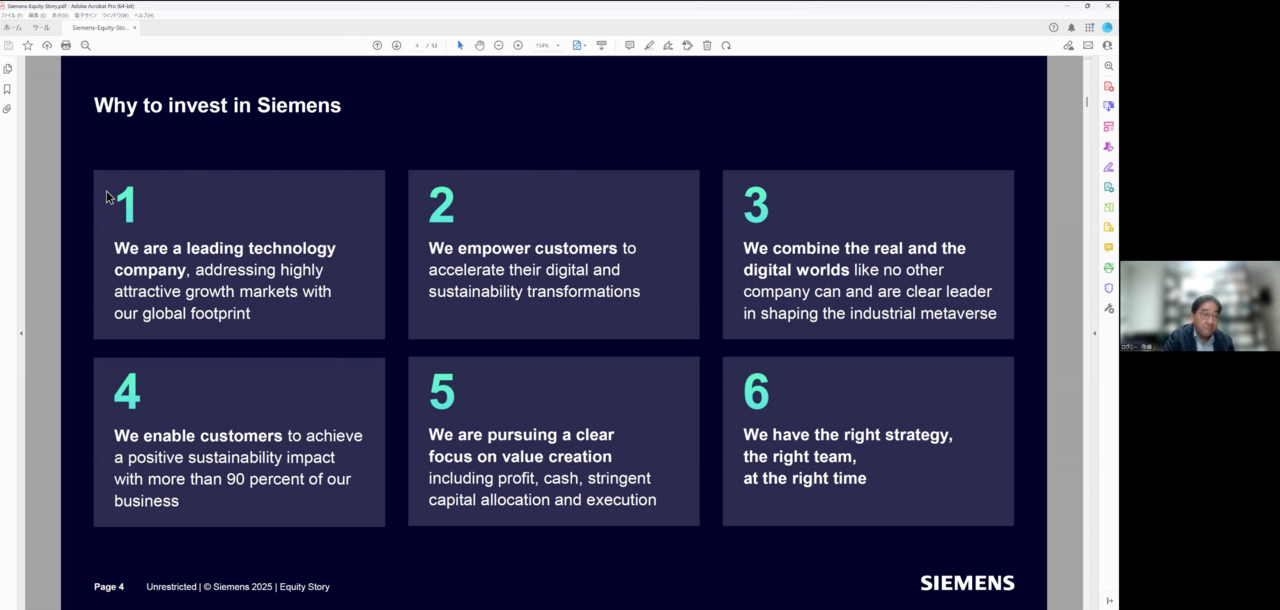
Task: Upload the file with the cloud icon
Action: pos(46,45)
